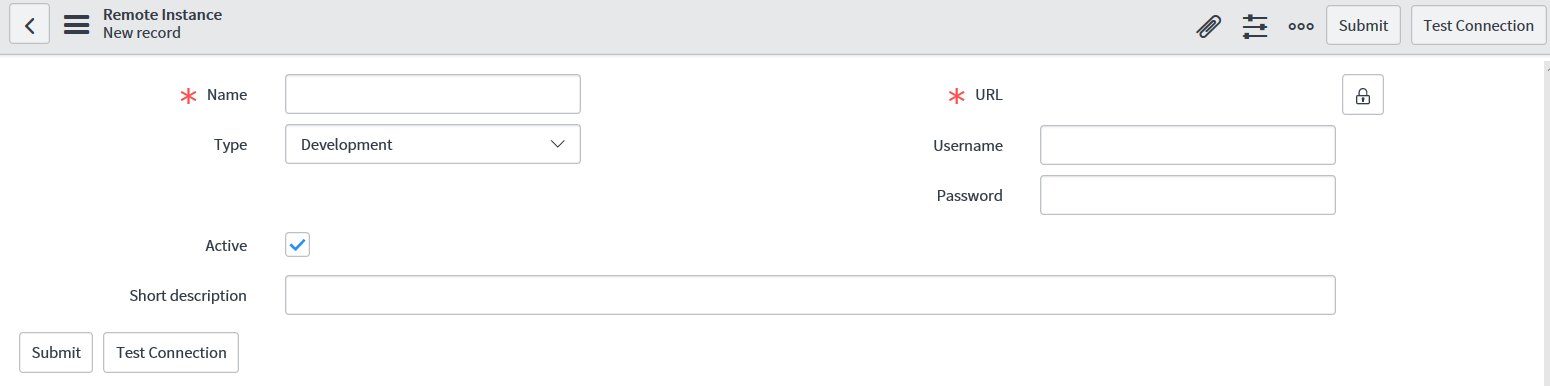The height and width of the screenshot is (386, 1550).
Task: Click the Short description field
Action: coord(810,295)
